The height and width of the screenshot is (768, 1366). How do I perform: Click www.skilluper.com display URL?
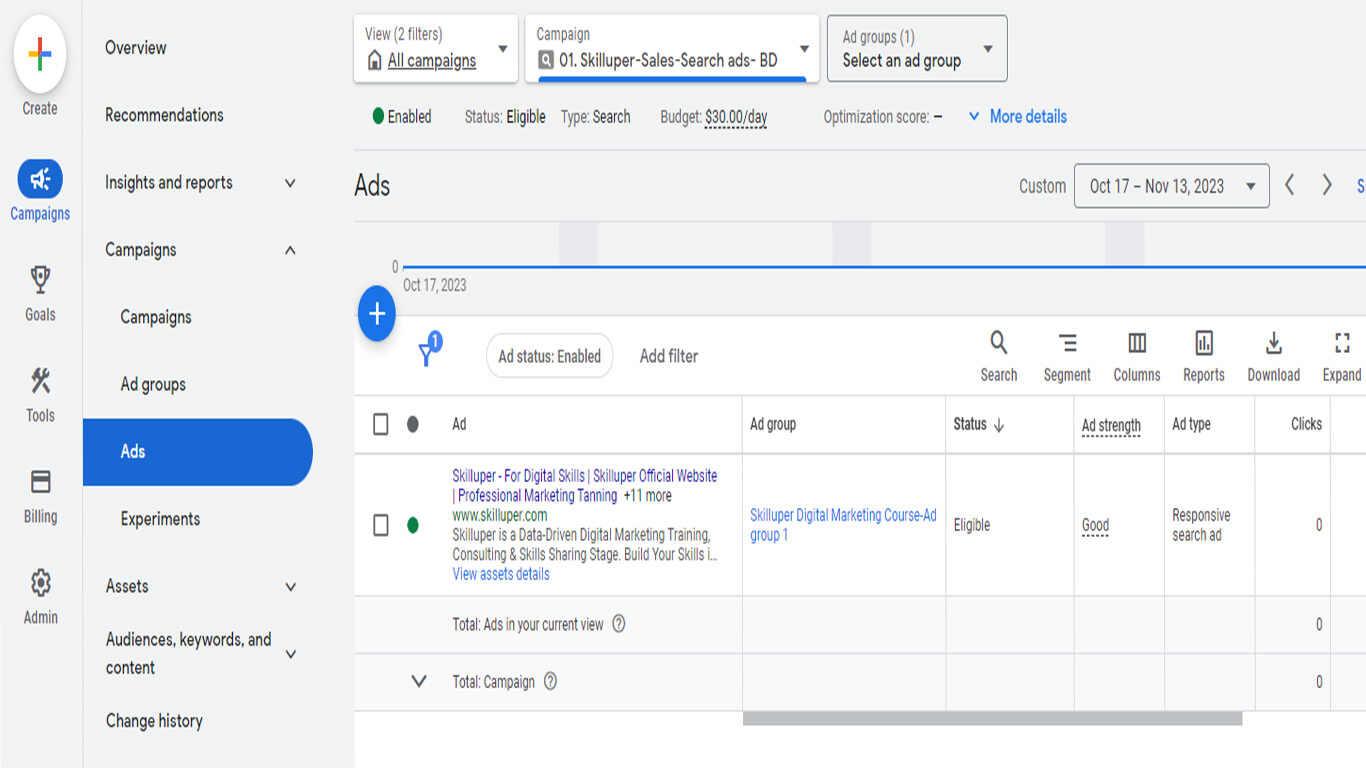[x=500, y=515]
